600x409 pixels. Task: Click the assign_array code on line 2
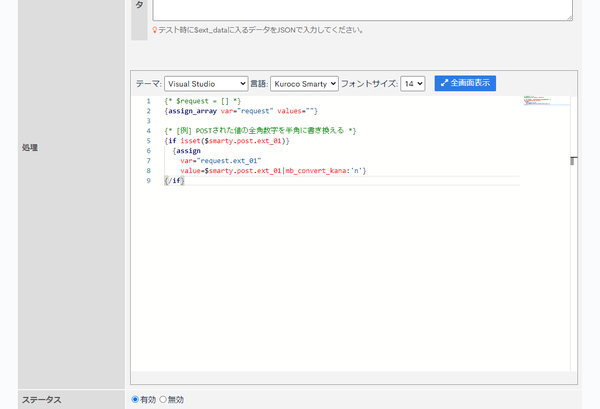192,111
